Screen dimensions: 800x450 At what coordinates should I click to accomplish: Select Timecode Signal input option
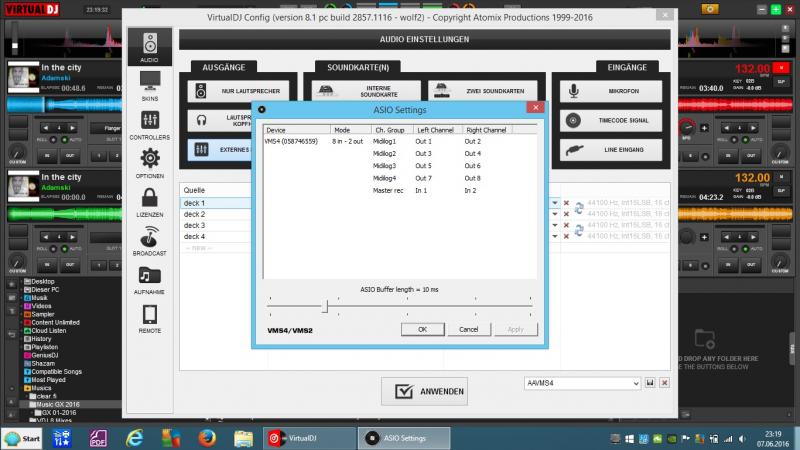pos(611,120)
